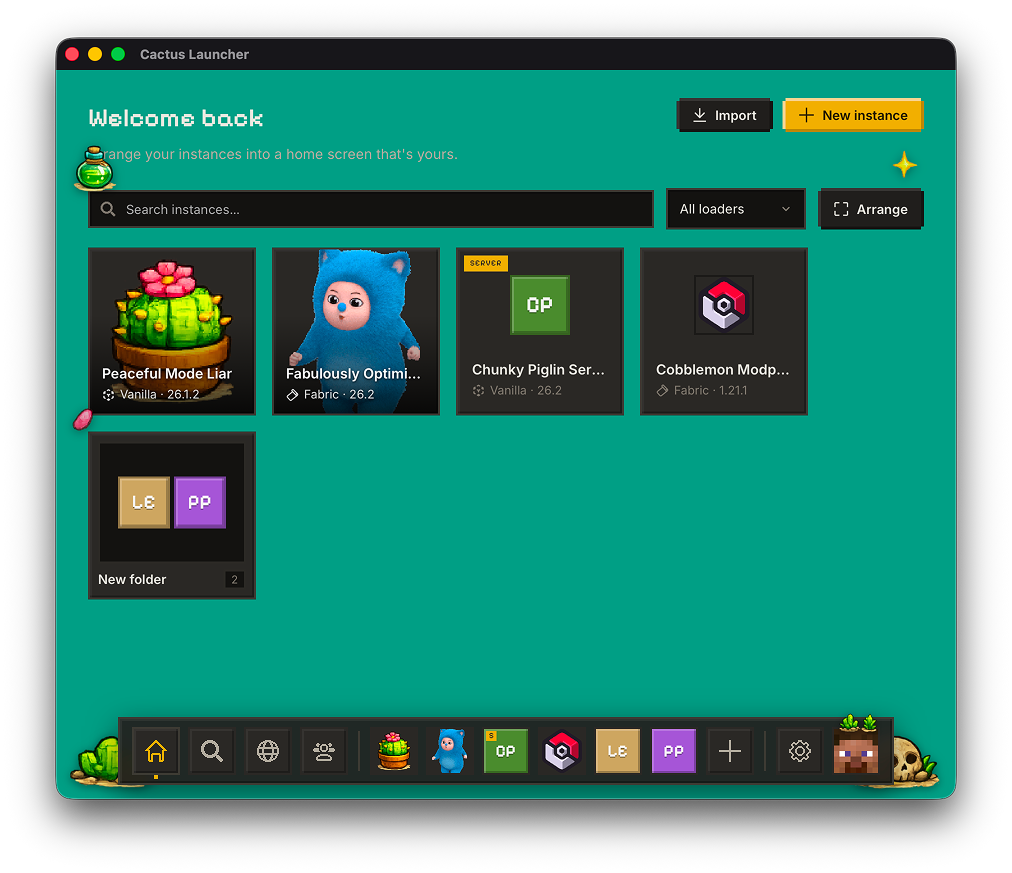Open the Fabulously Optimized instance card

(x=356, y=331)
